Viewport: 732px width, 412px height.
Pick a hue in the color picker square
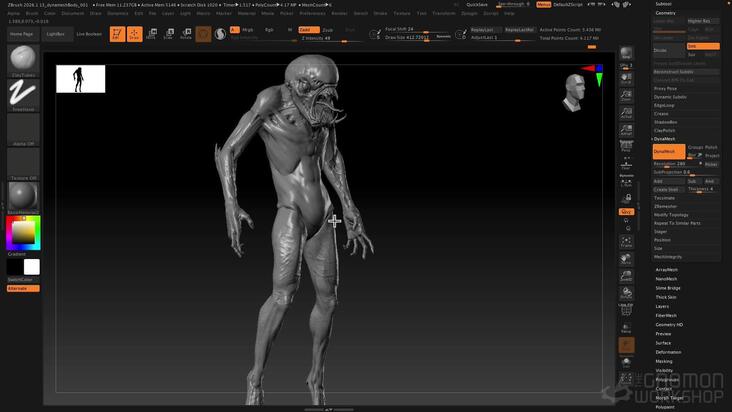point(23,232)
